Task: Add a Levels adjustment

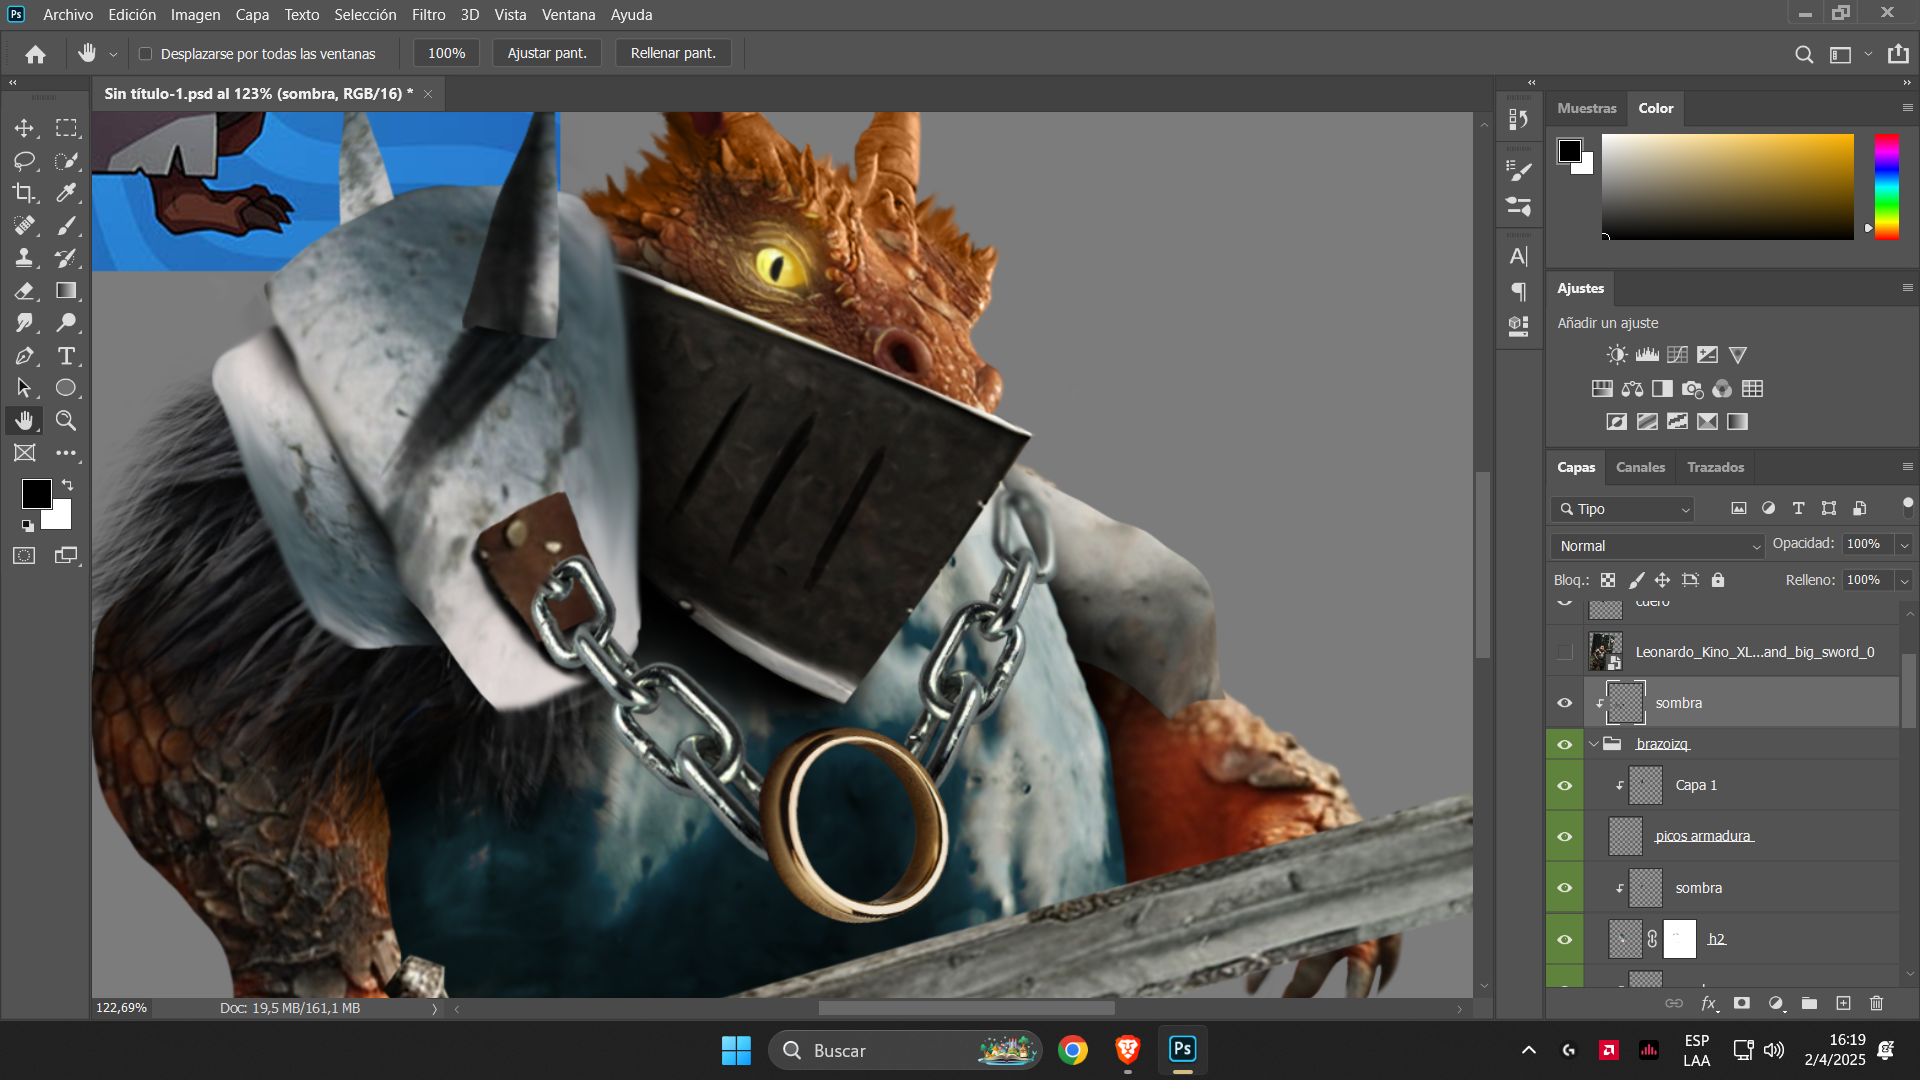Action: [1647, 355]
